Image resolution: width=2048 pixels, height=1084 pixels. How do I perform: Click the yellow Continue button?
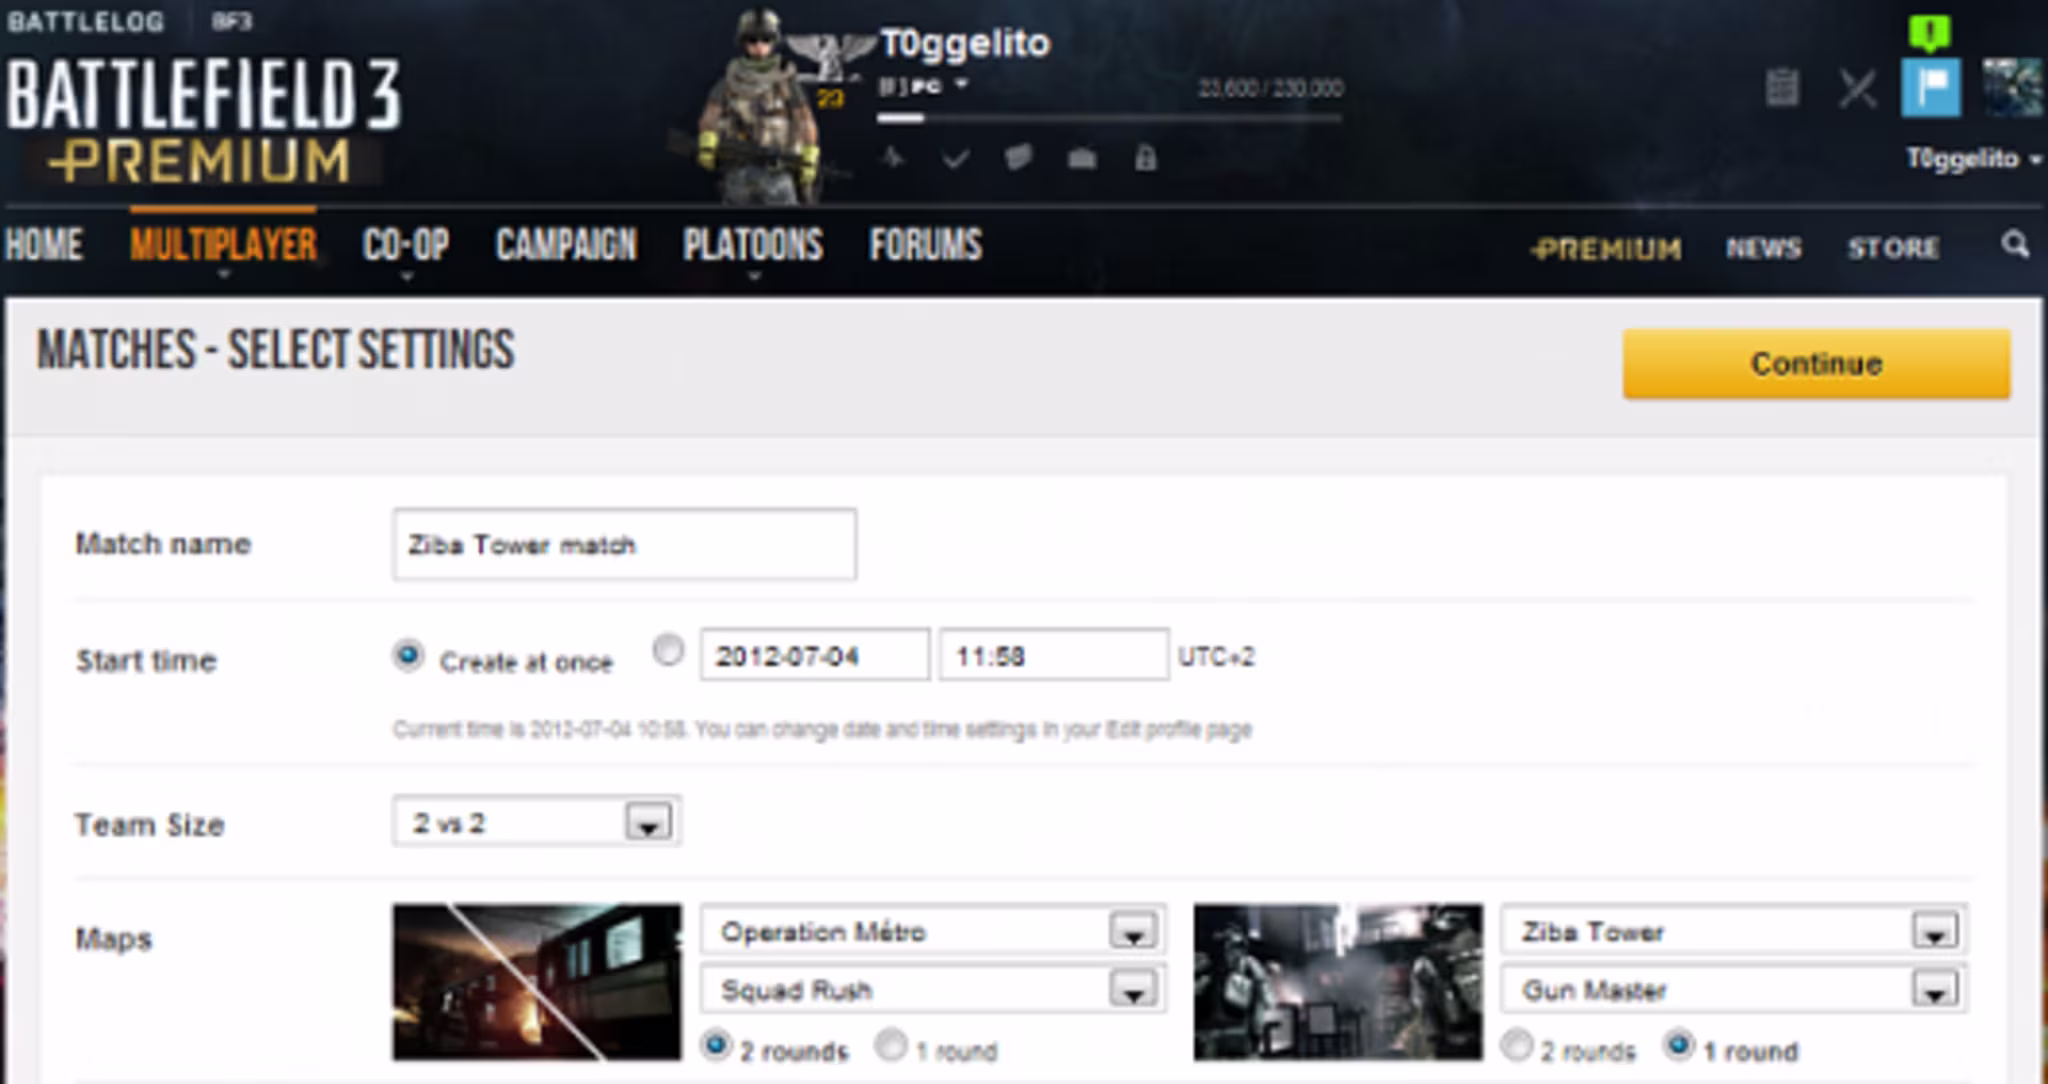click(x=1816, y=363)
